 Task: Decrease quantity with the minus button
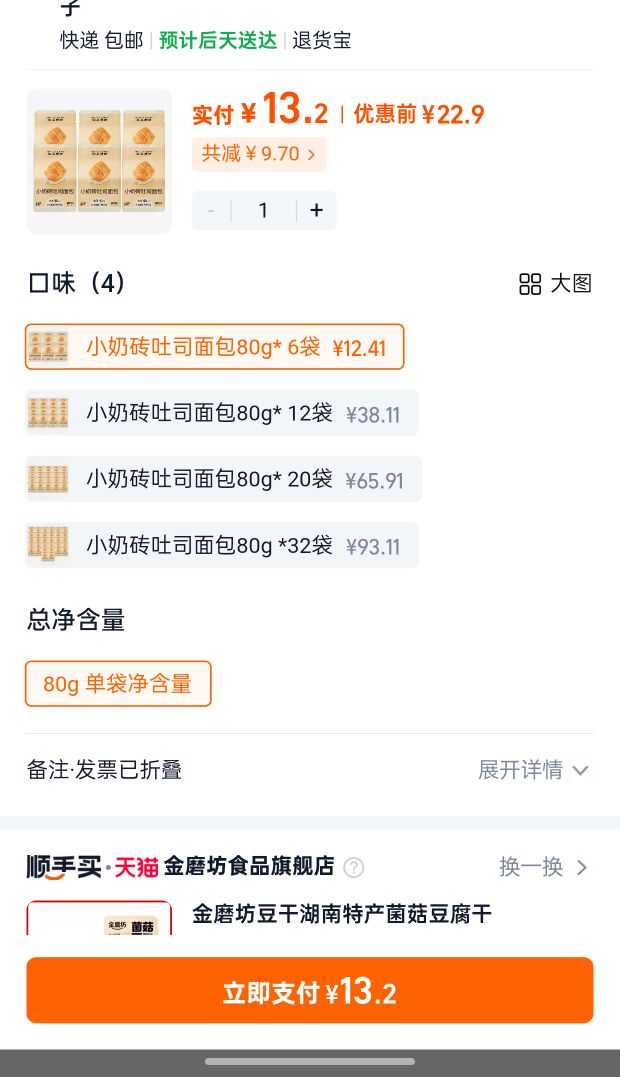[x=211, y=210]
